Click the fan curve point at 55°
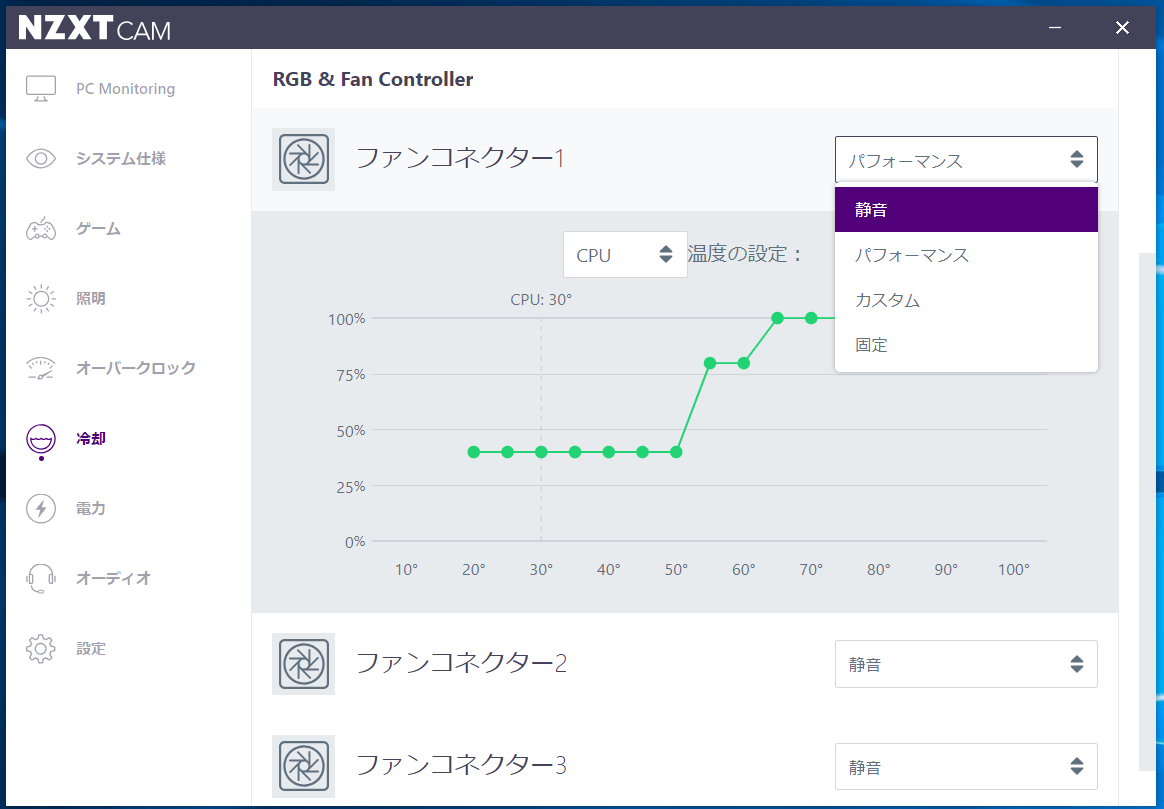Screen dimensions: 1164x809 pyautogui.click(x=710, y=363)
